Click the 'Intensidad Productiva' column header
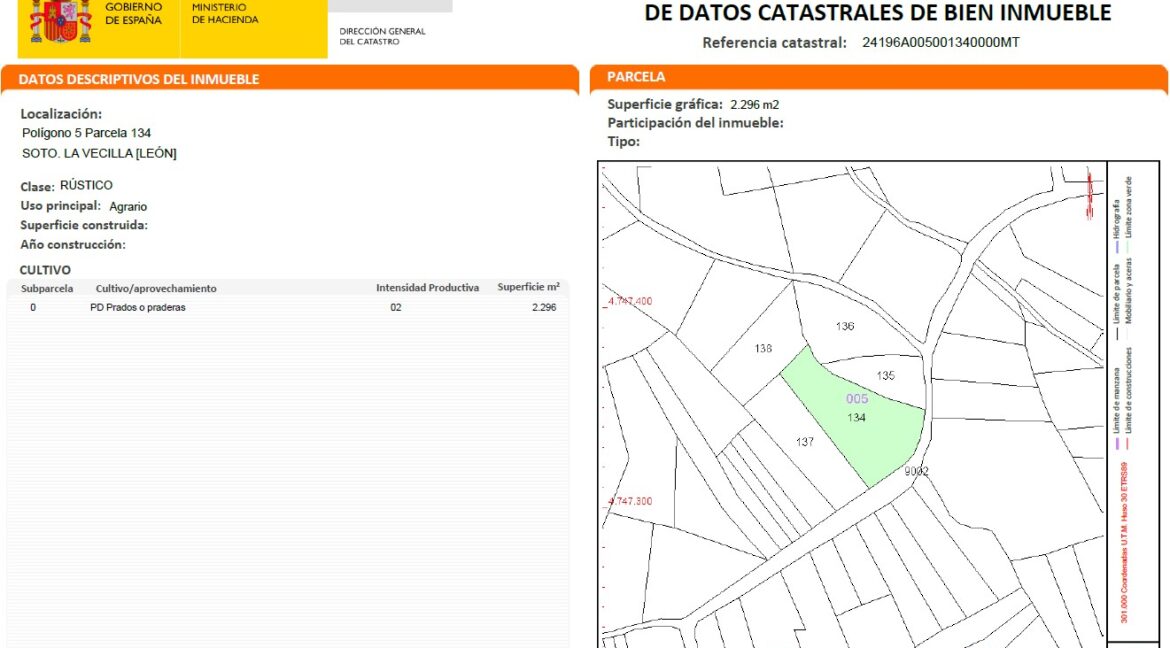Screen dimensions: 1170x648 pyautogui.click(x=428, y=288)
